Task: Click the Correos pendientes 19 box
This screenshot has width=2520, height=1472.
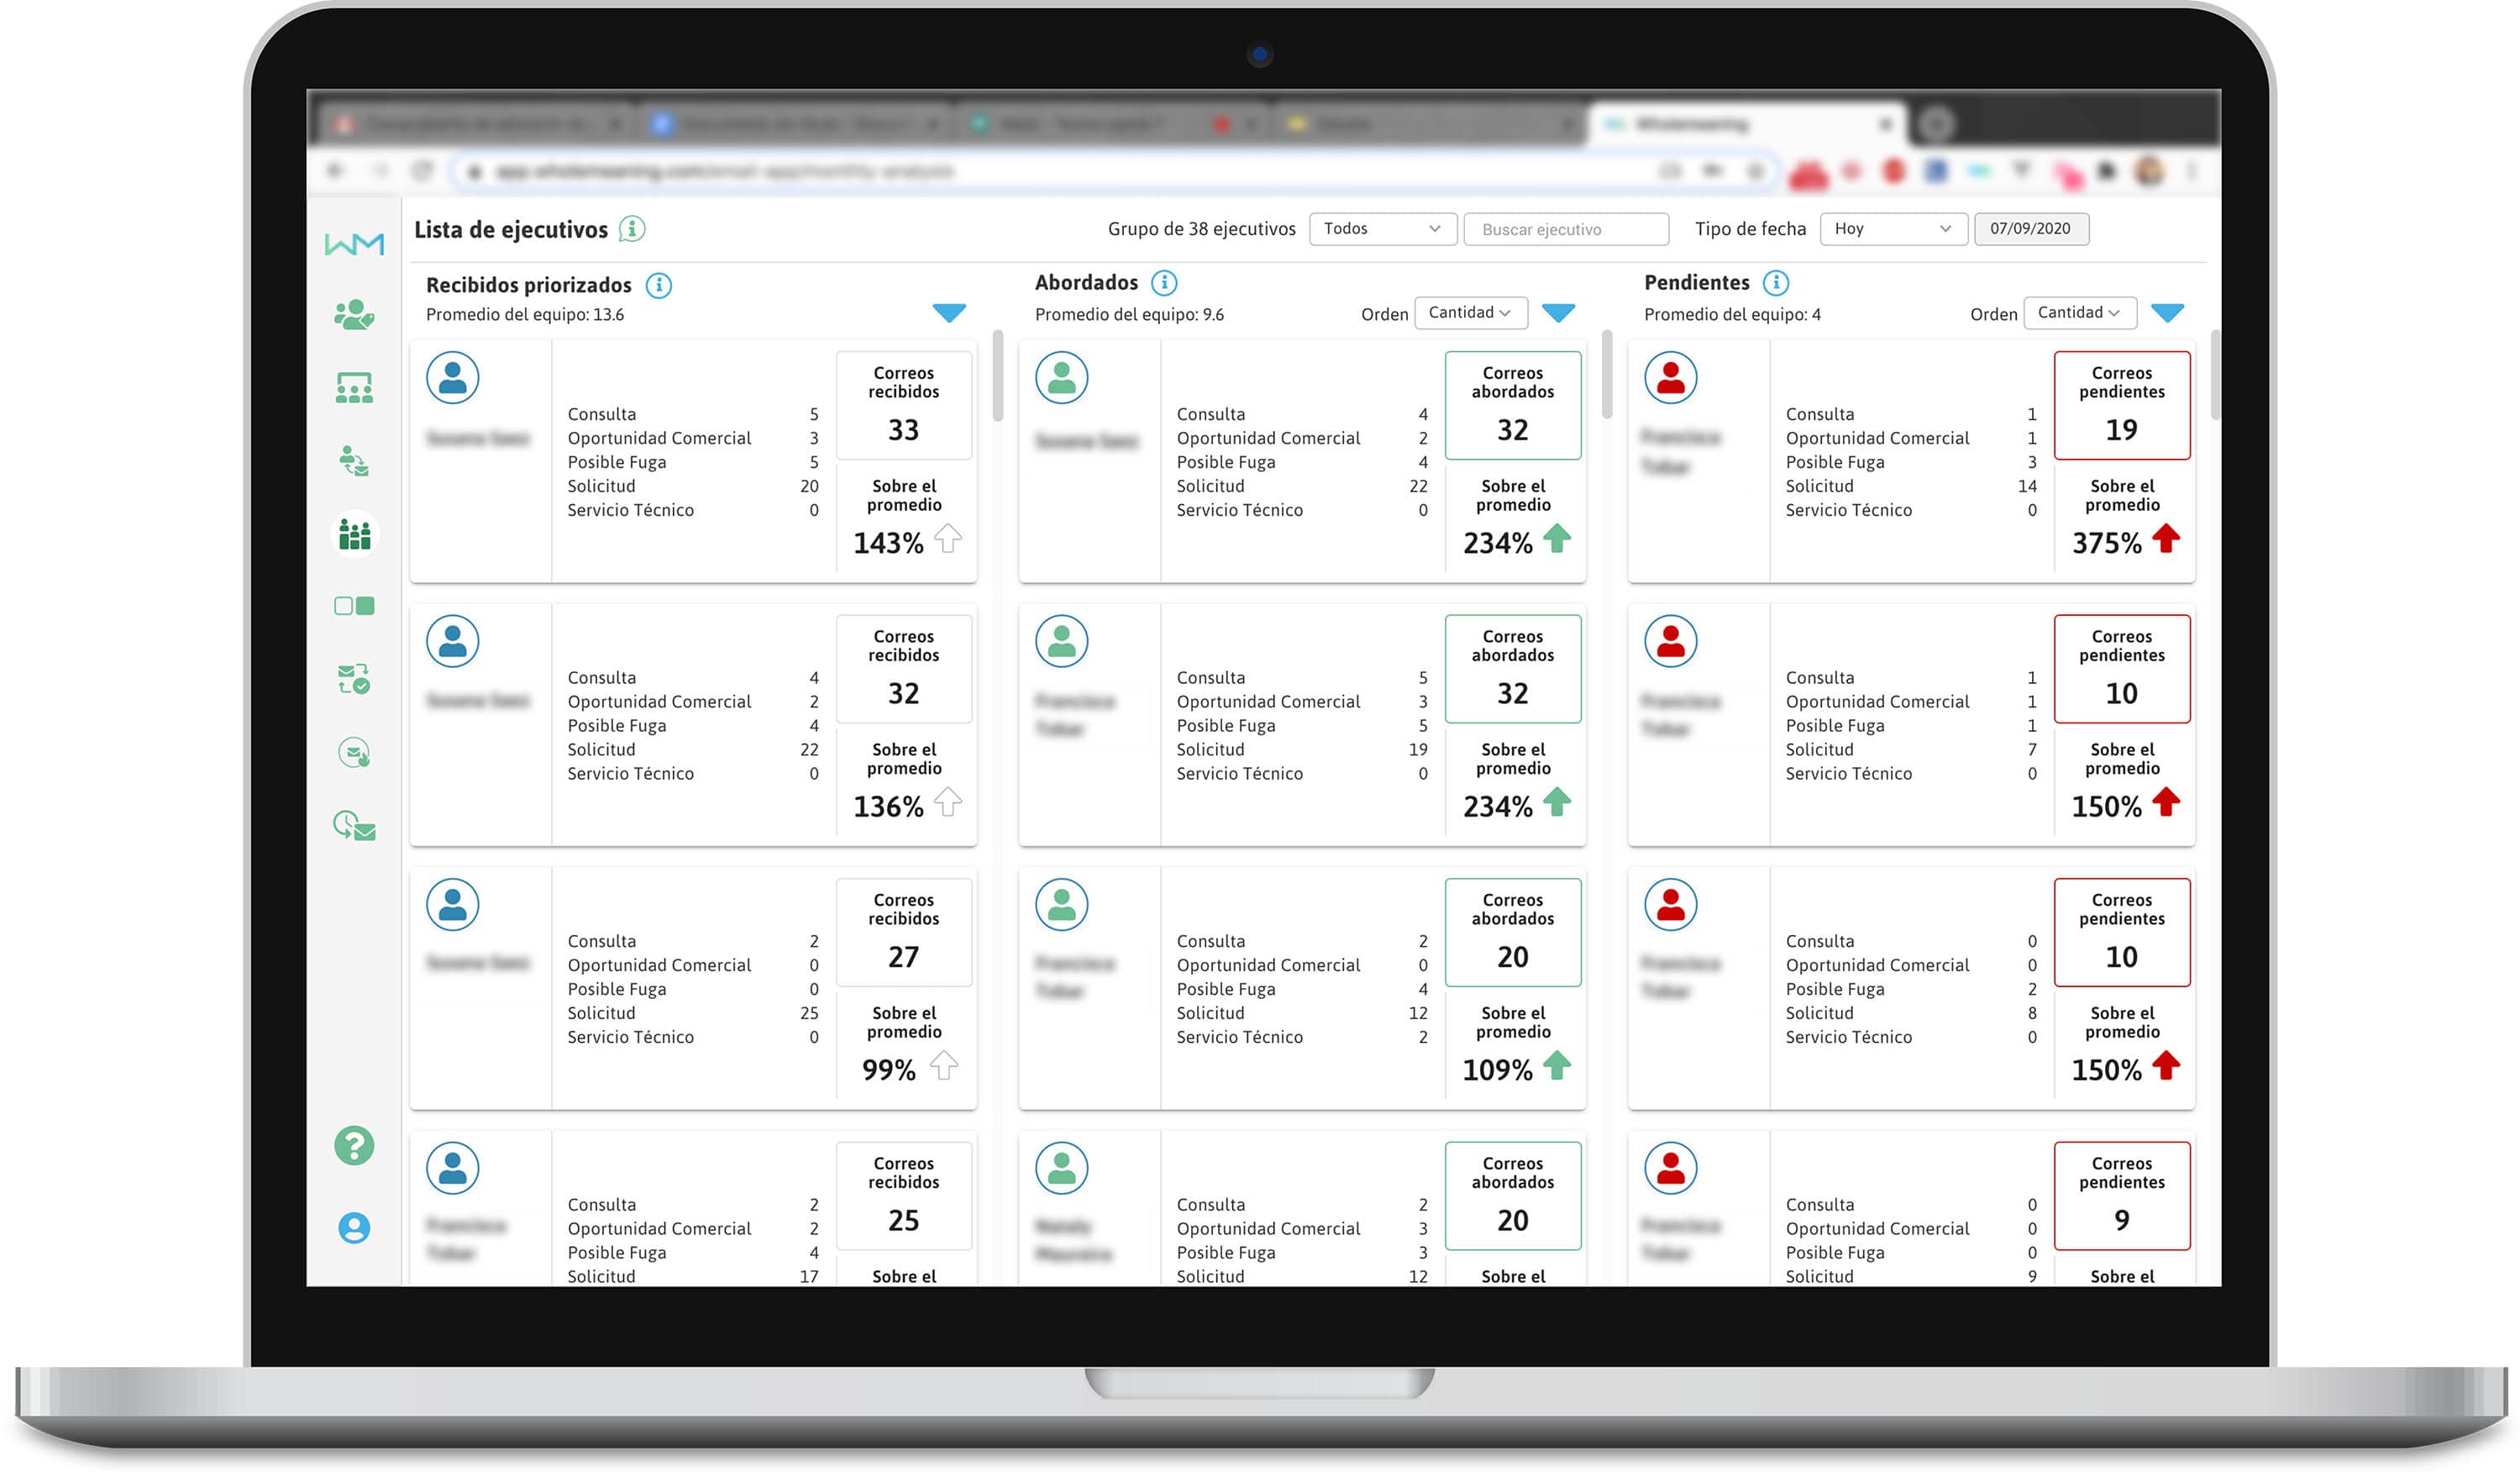Action: [2122, 406]
